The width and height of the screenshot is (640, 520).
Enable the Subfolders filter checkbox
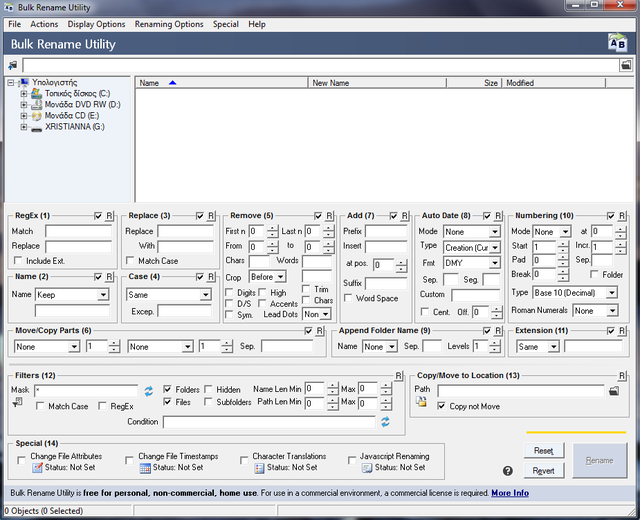208,402
